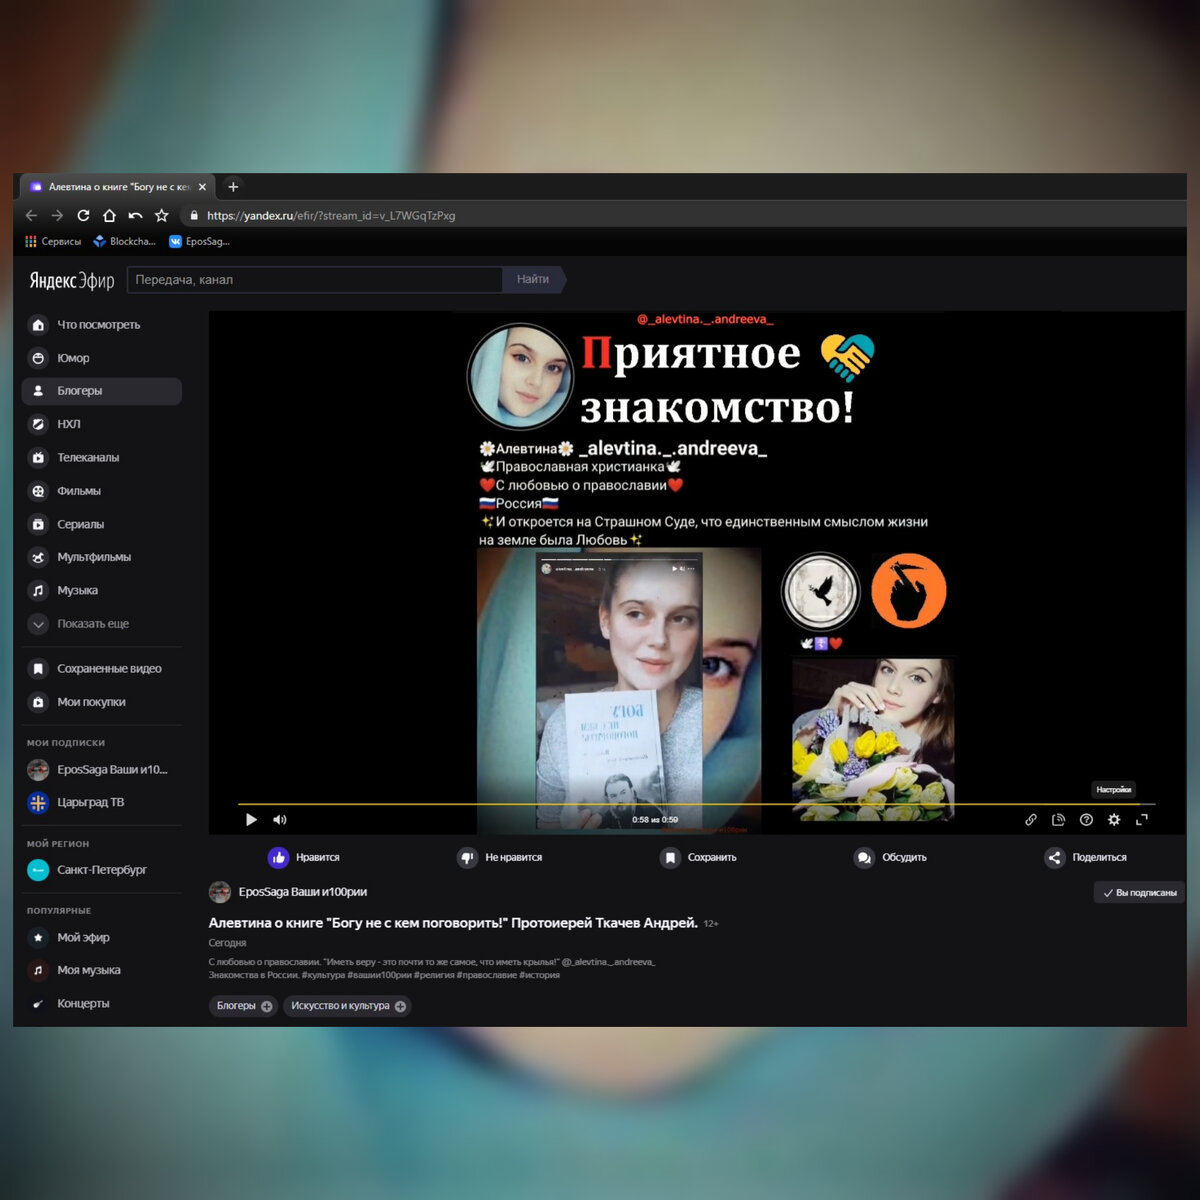Open the Что посмотреть home icon
The height and width of the screenshot is (1200, 1200).
pos(38,325)
